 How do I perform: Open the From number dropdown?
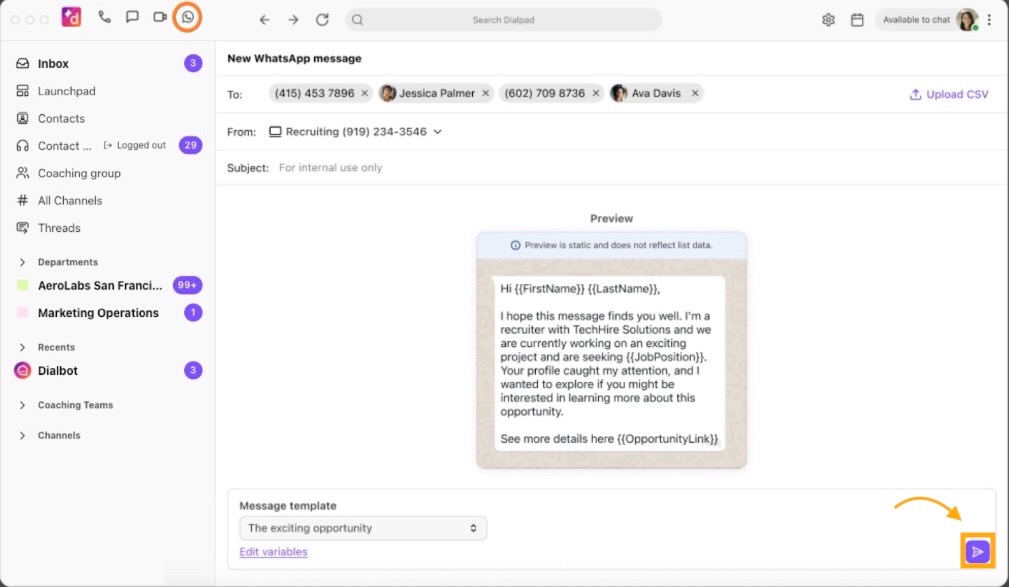click(x=355, y=132)
